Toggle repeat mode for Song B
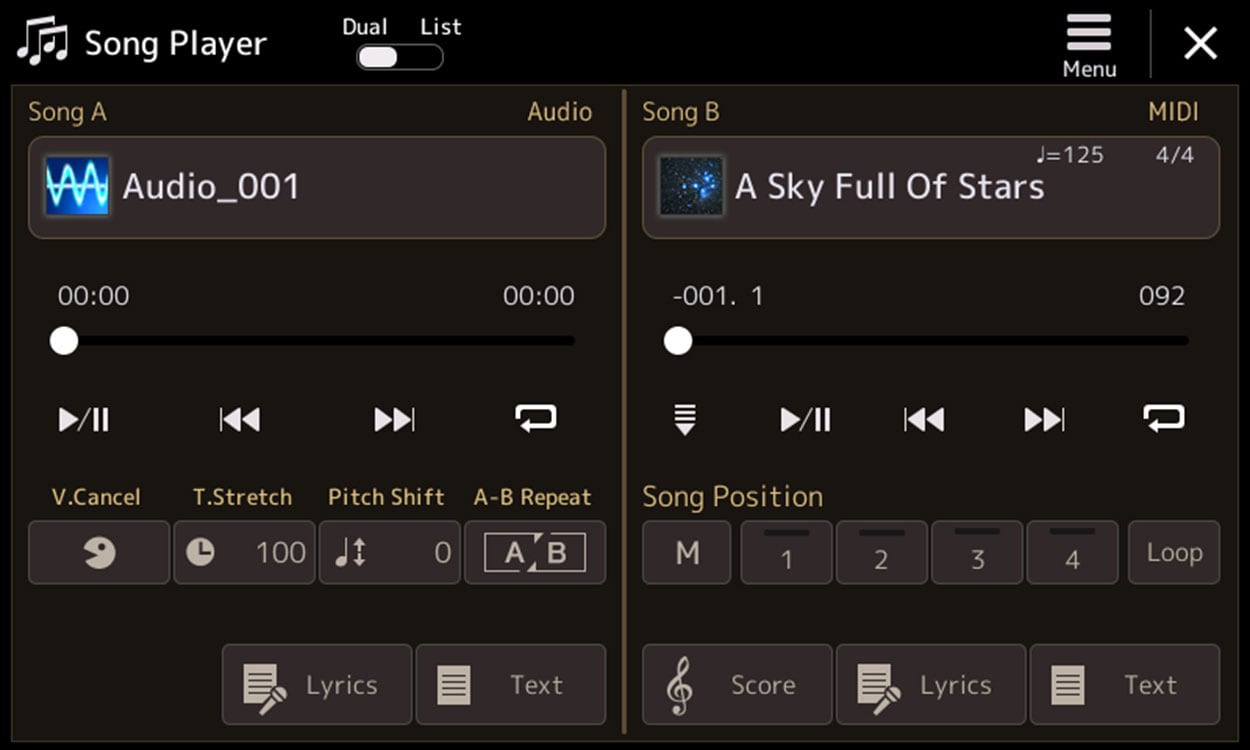This screenshot has width=1250, height=750. pos(1164,419)
